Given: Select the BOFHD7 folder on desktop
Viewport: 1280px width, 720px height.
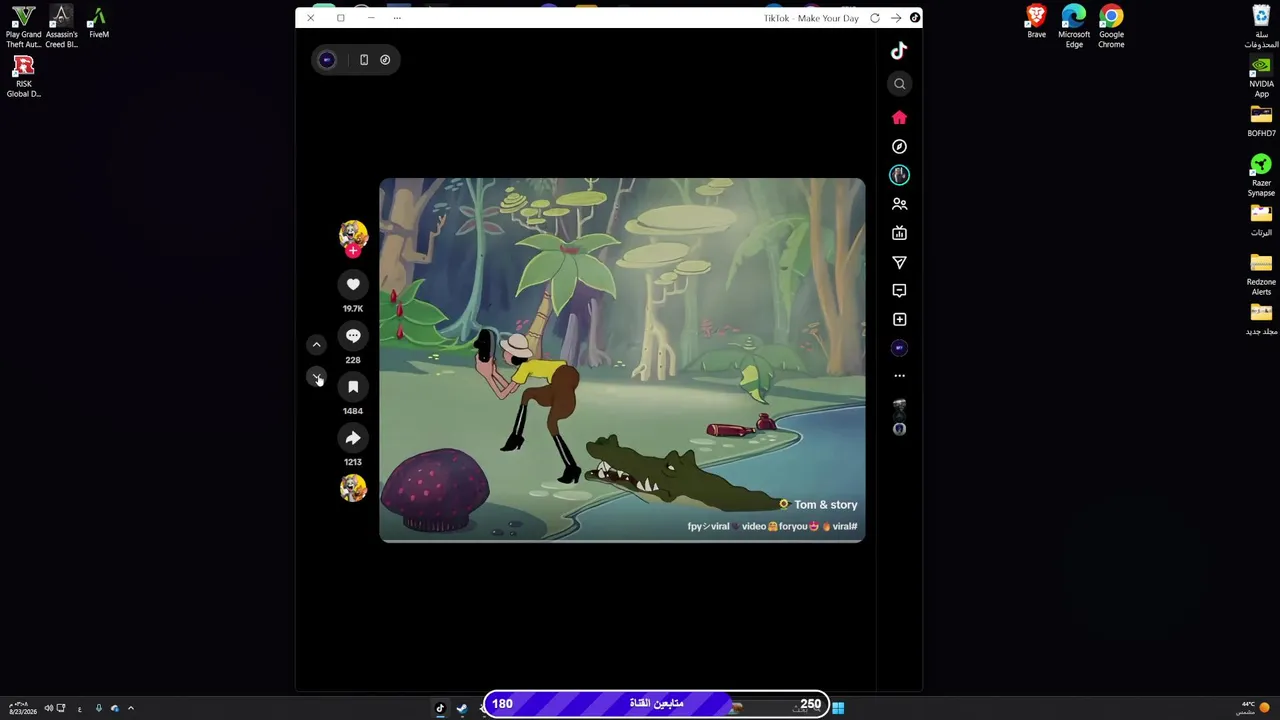Looking at the screenshot, I should (1261, 122).
